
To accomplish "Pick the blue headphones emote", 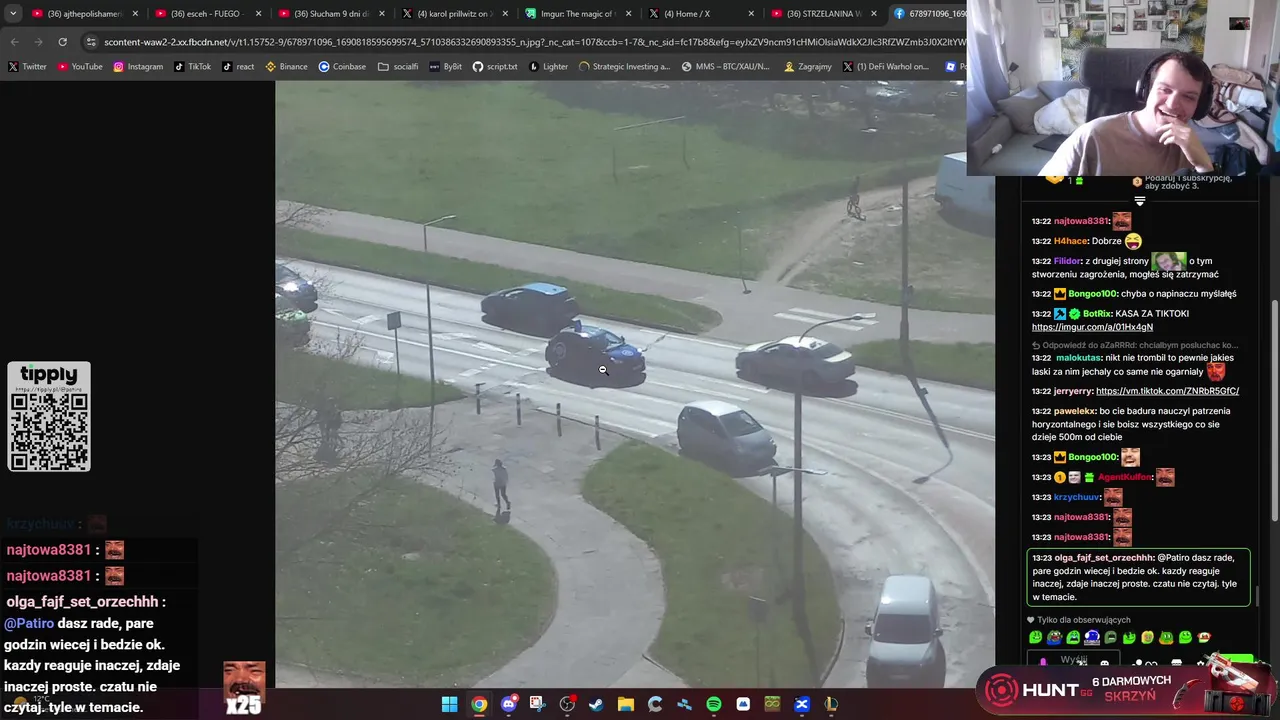I will pyautogui.click(x=1092, y=637).
